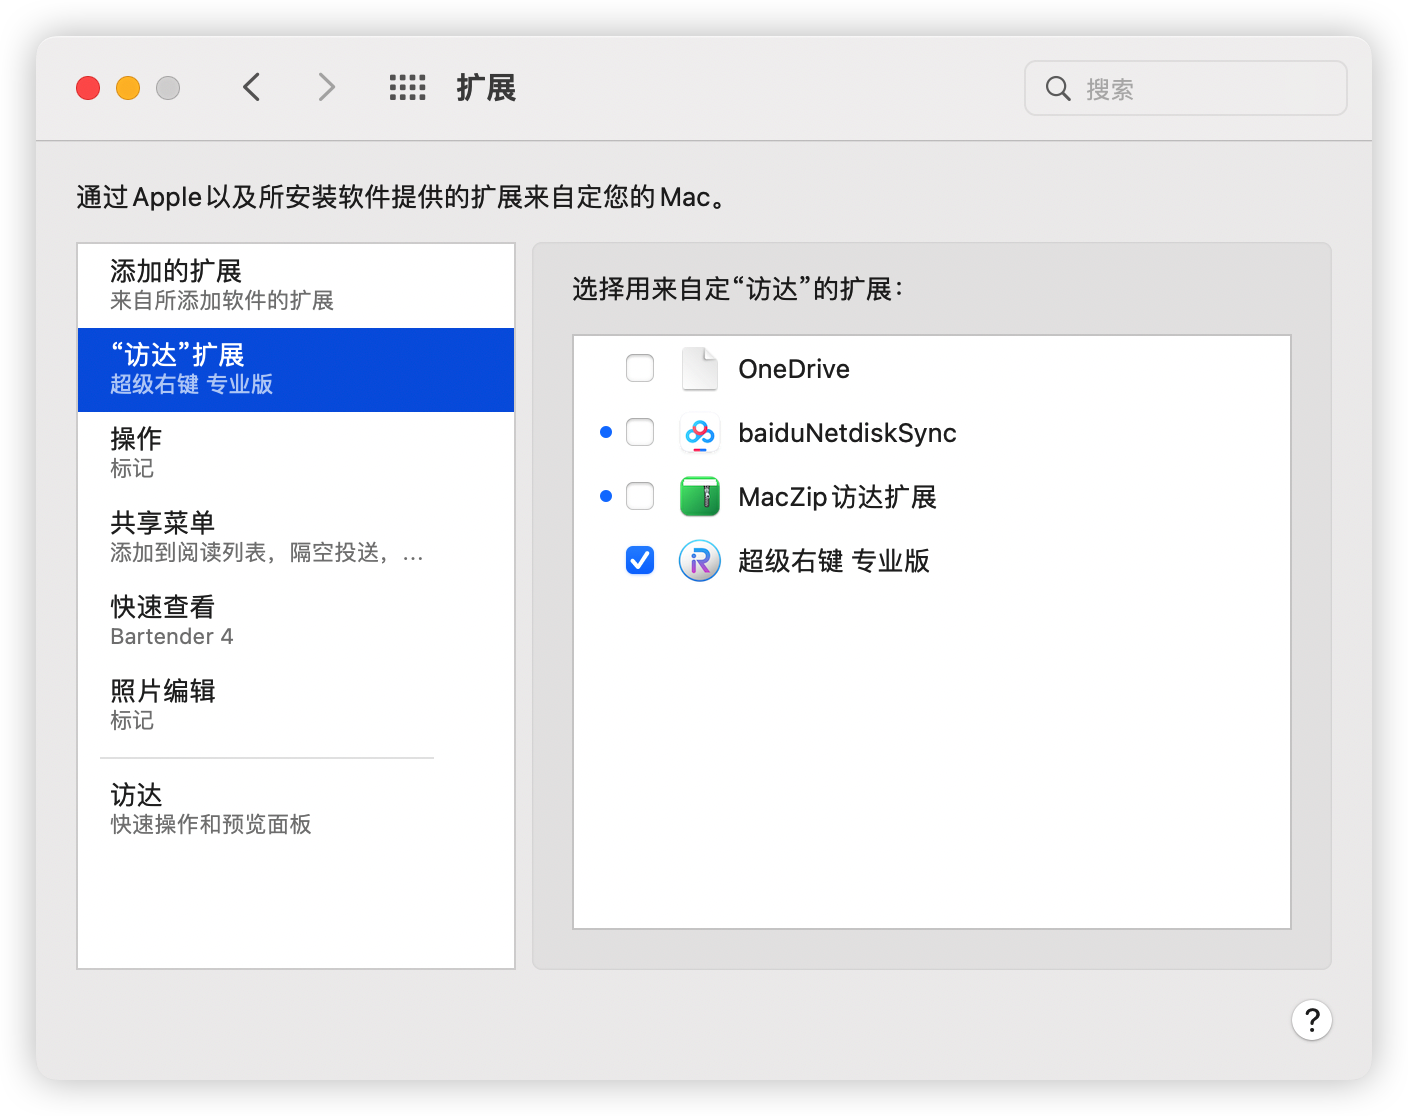The image size is (1408, 1116).
Task: Click the blue dot beside baiduNetdiskSync
Action: pos(606,433)
